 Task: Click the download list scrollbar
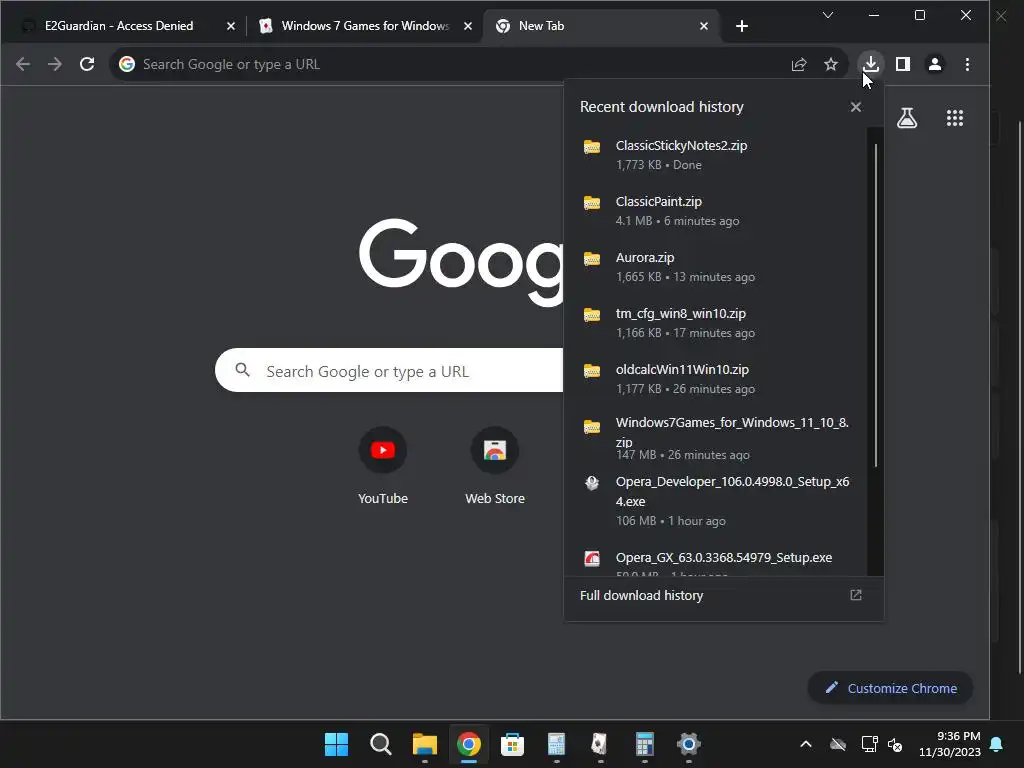[875, 304]
